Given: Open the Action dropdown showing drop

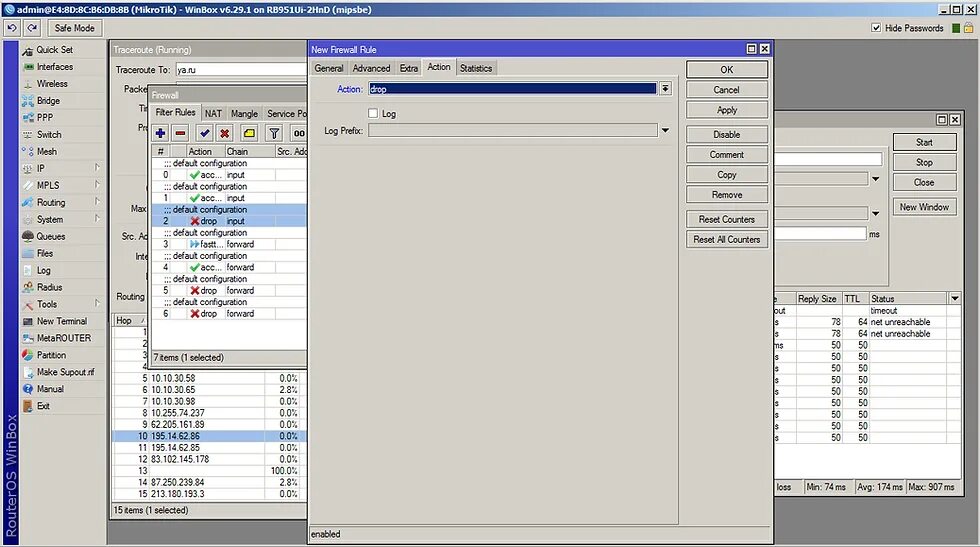Looking at the screenshot, I should pyautogui.click(x=666, y=89).
